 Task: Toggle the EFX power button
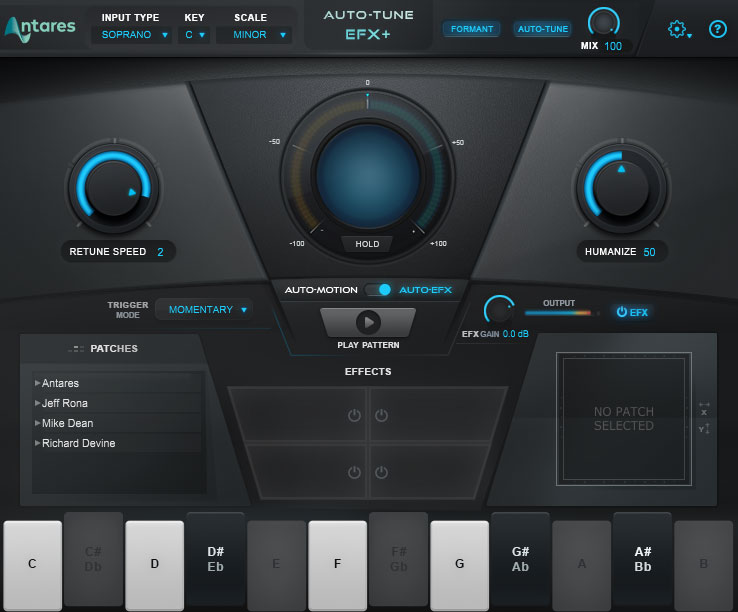pos(632,312)
